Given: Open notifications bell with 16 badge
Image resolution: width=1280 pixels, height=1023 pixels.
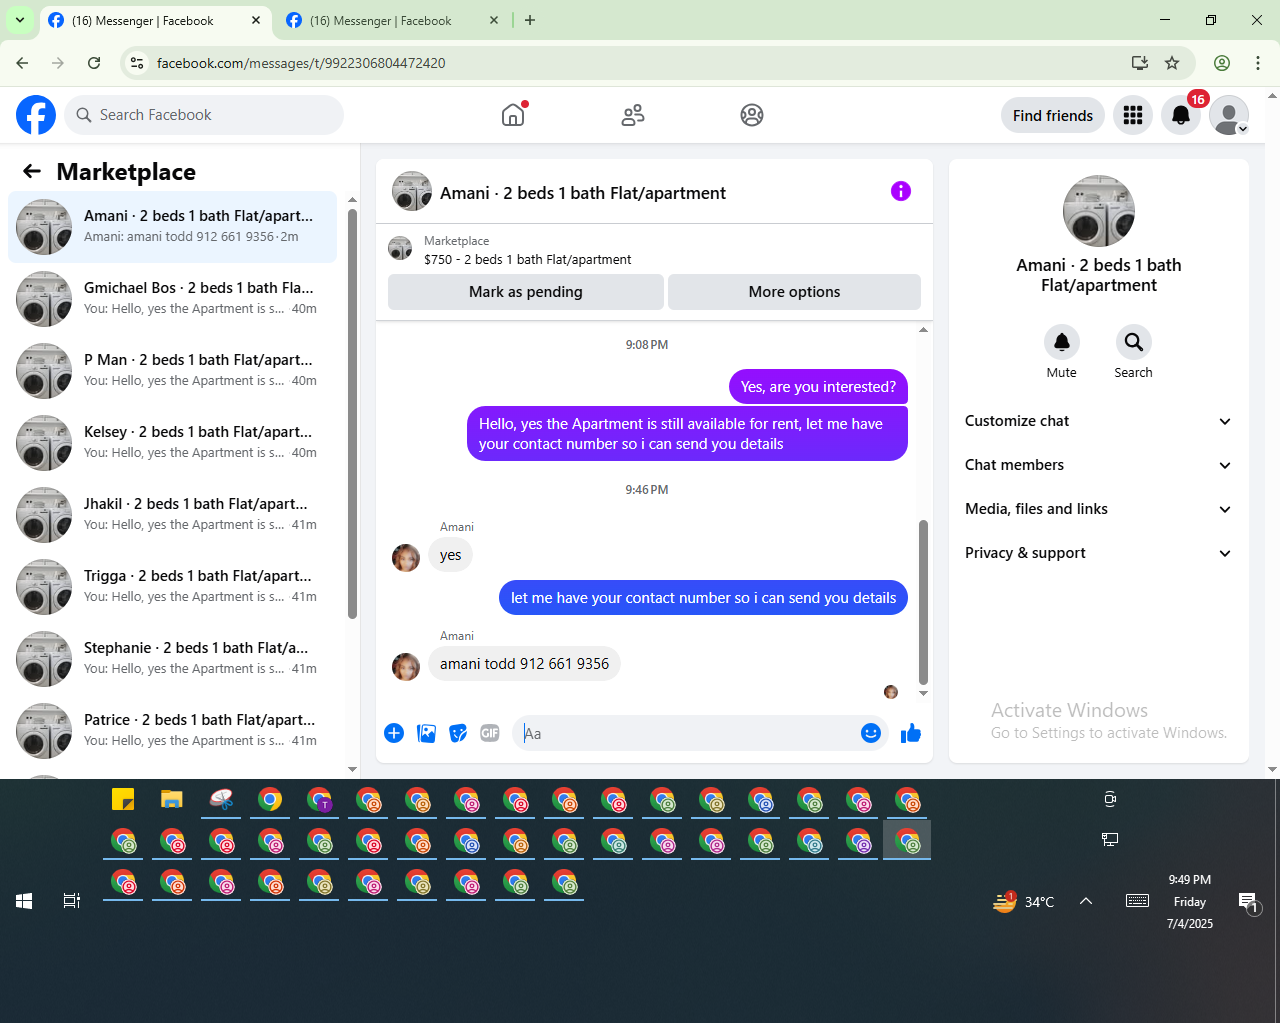Looking at the screenshot, I should tap(1181, 115).
